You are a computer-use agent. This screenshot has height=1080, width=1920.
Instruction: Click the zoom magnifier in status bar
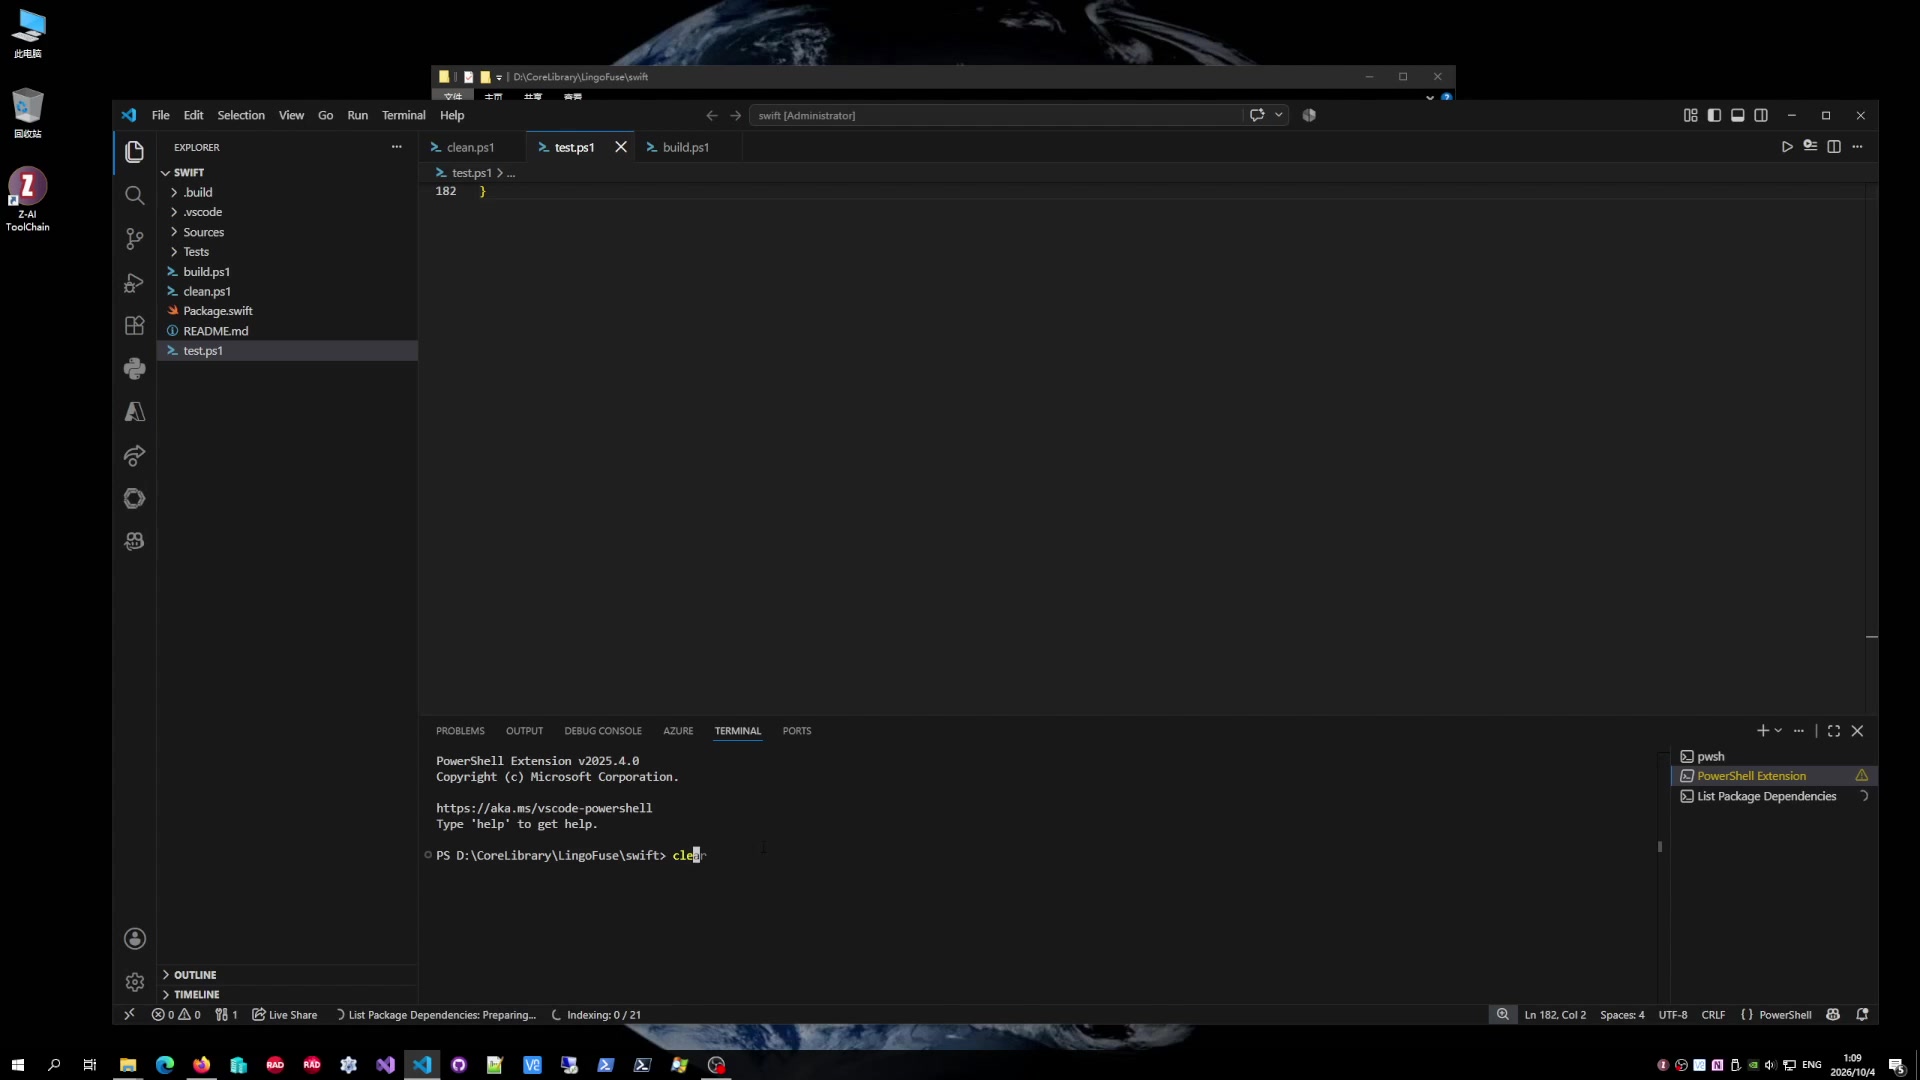click(1502, 1014)
